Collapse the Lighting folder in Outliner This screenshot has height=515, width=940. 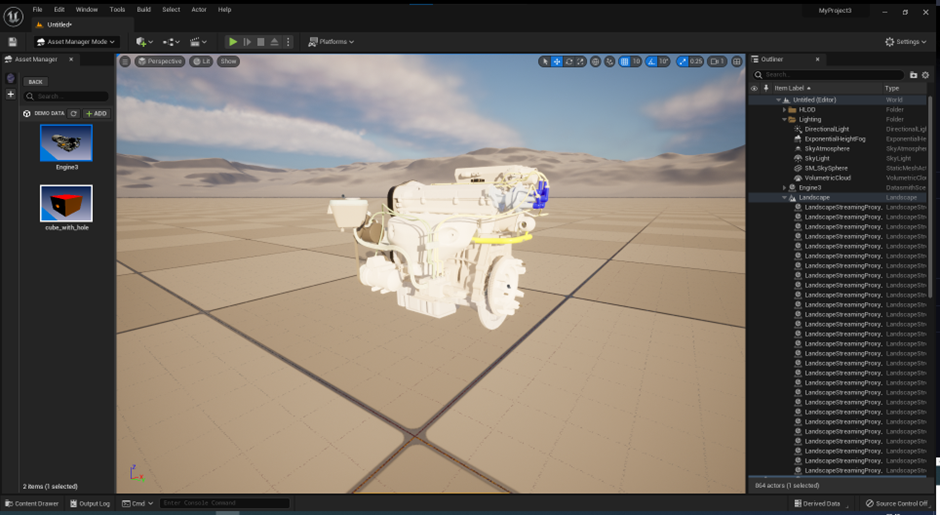pyautogui.click(x=785, y=119)
